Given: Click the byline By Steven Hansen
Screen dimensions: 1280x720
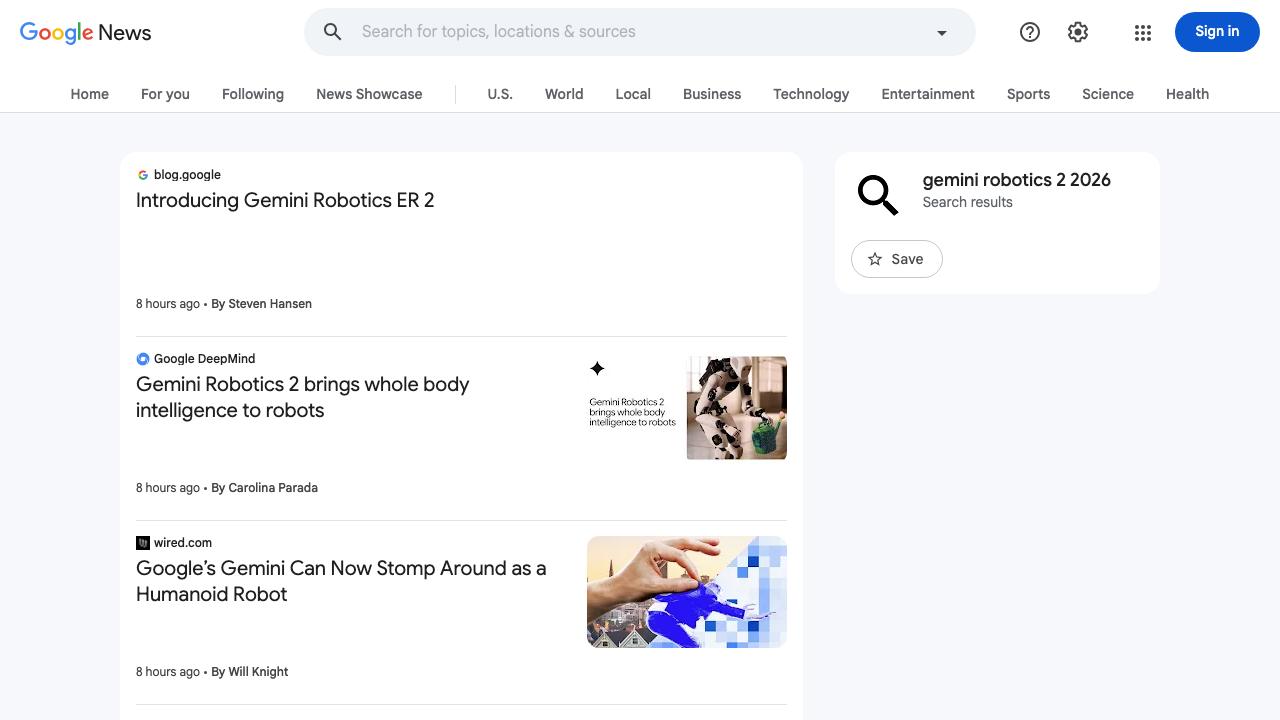Looking at the screenshot, I should pos(262,304).
